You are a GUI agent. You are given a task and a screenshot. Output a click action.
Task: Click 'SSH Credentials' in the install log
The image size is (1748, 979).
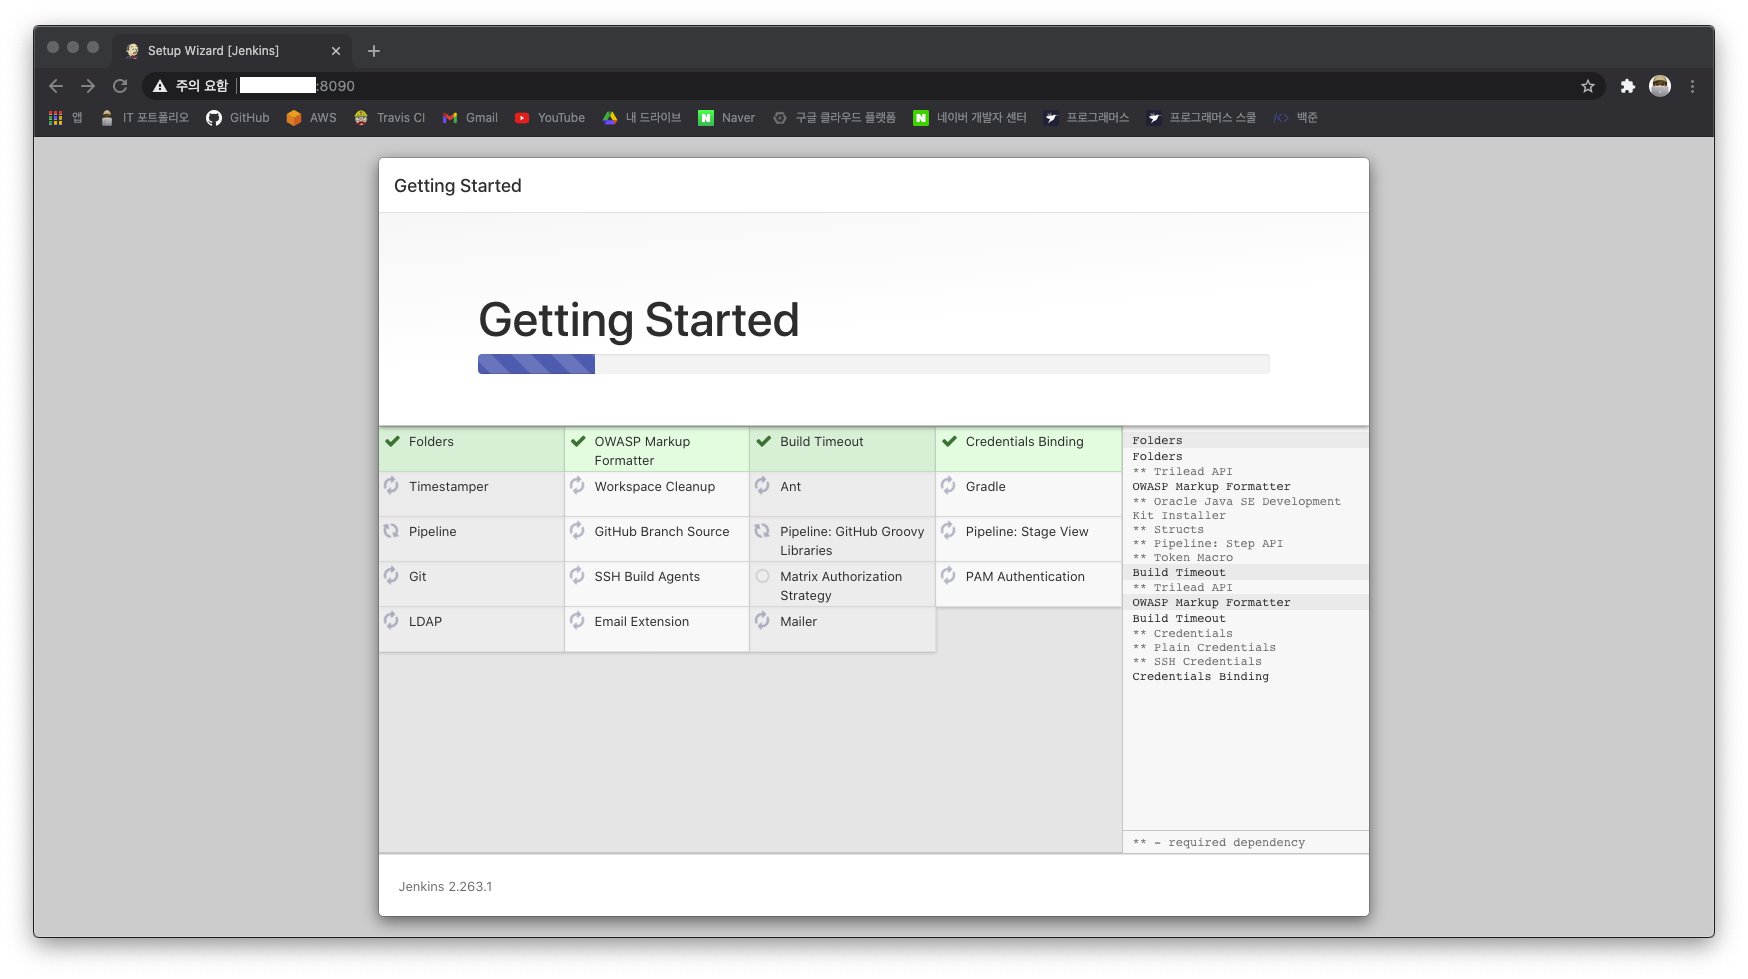point(1207,662)
